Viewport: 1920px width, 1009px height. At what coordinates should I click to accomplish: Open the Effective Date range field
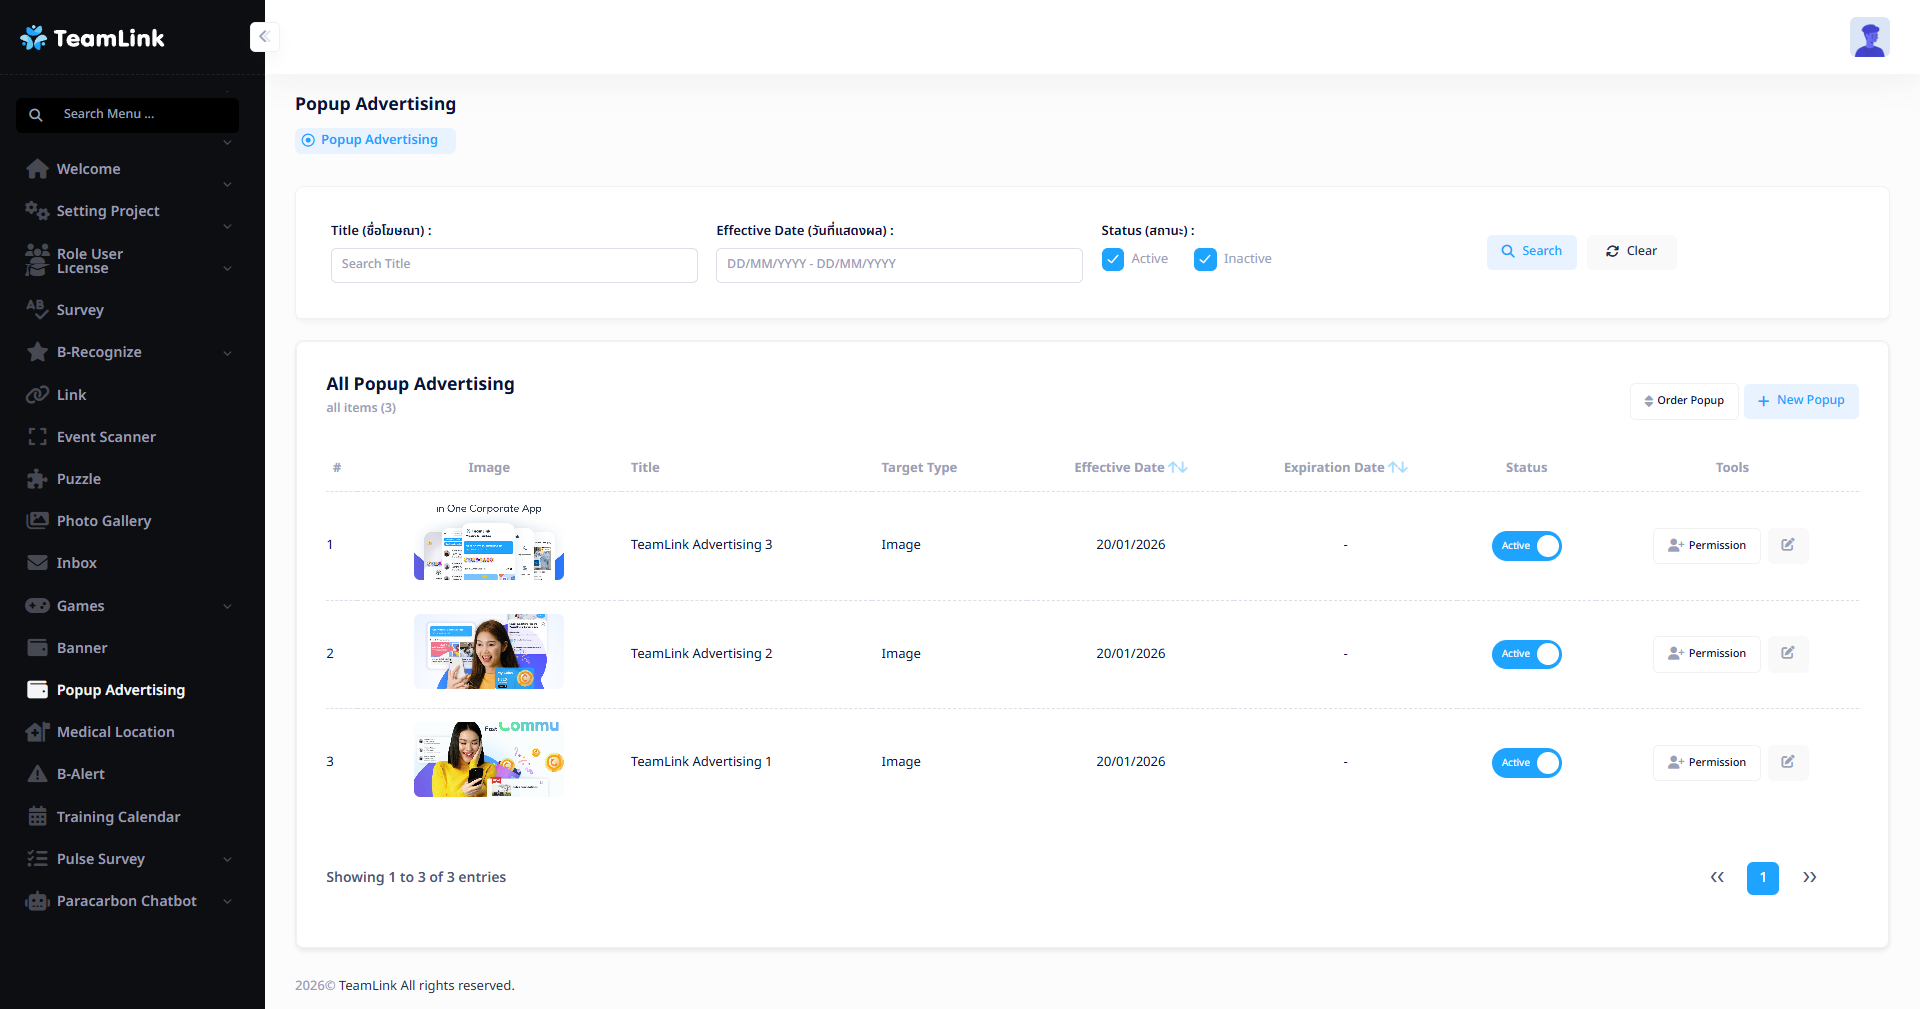pyautogui.click(x=898, y=264)
